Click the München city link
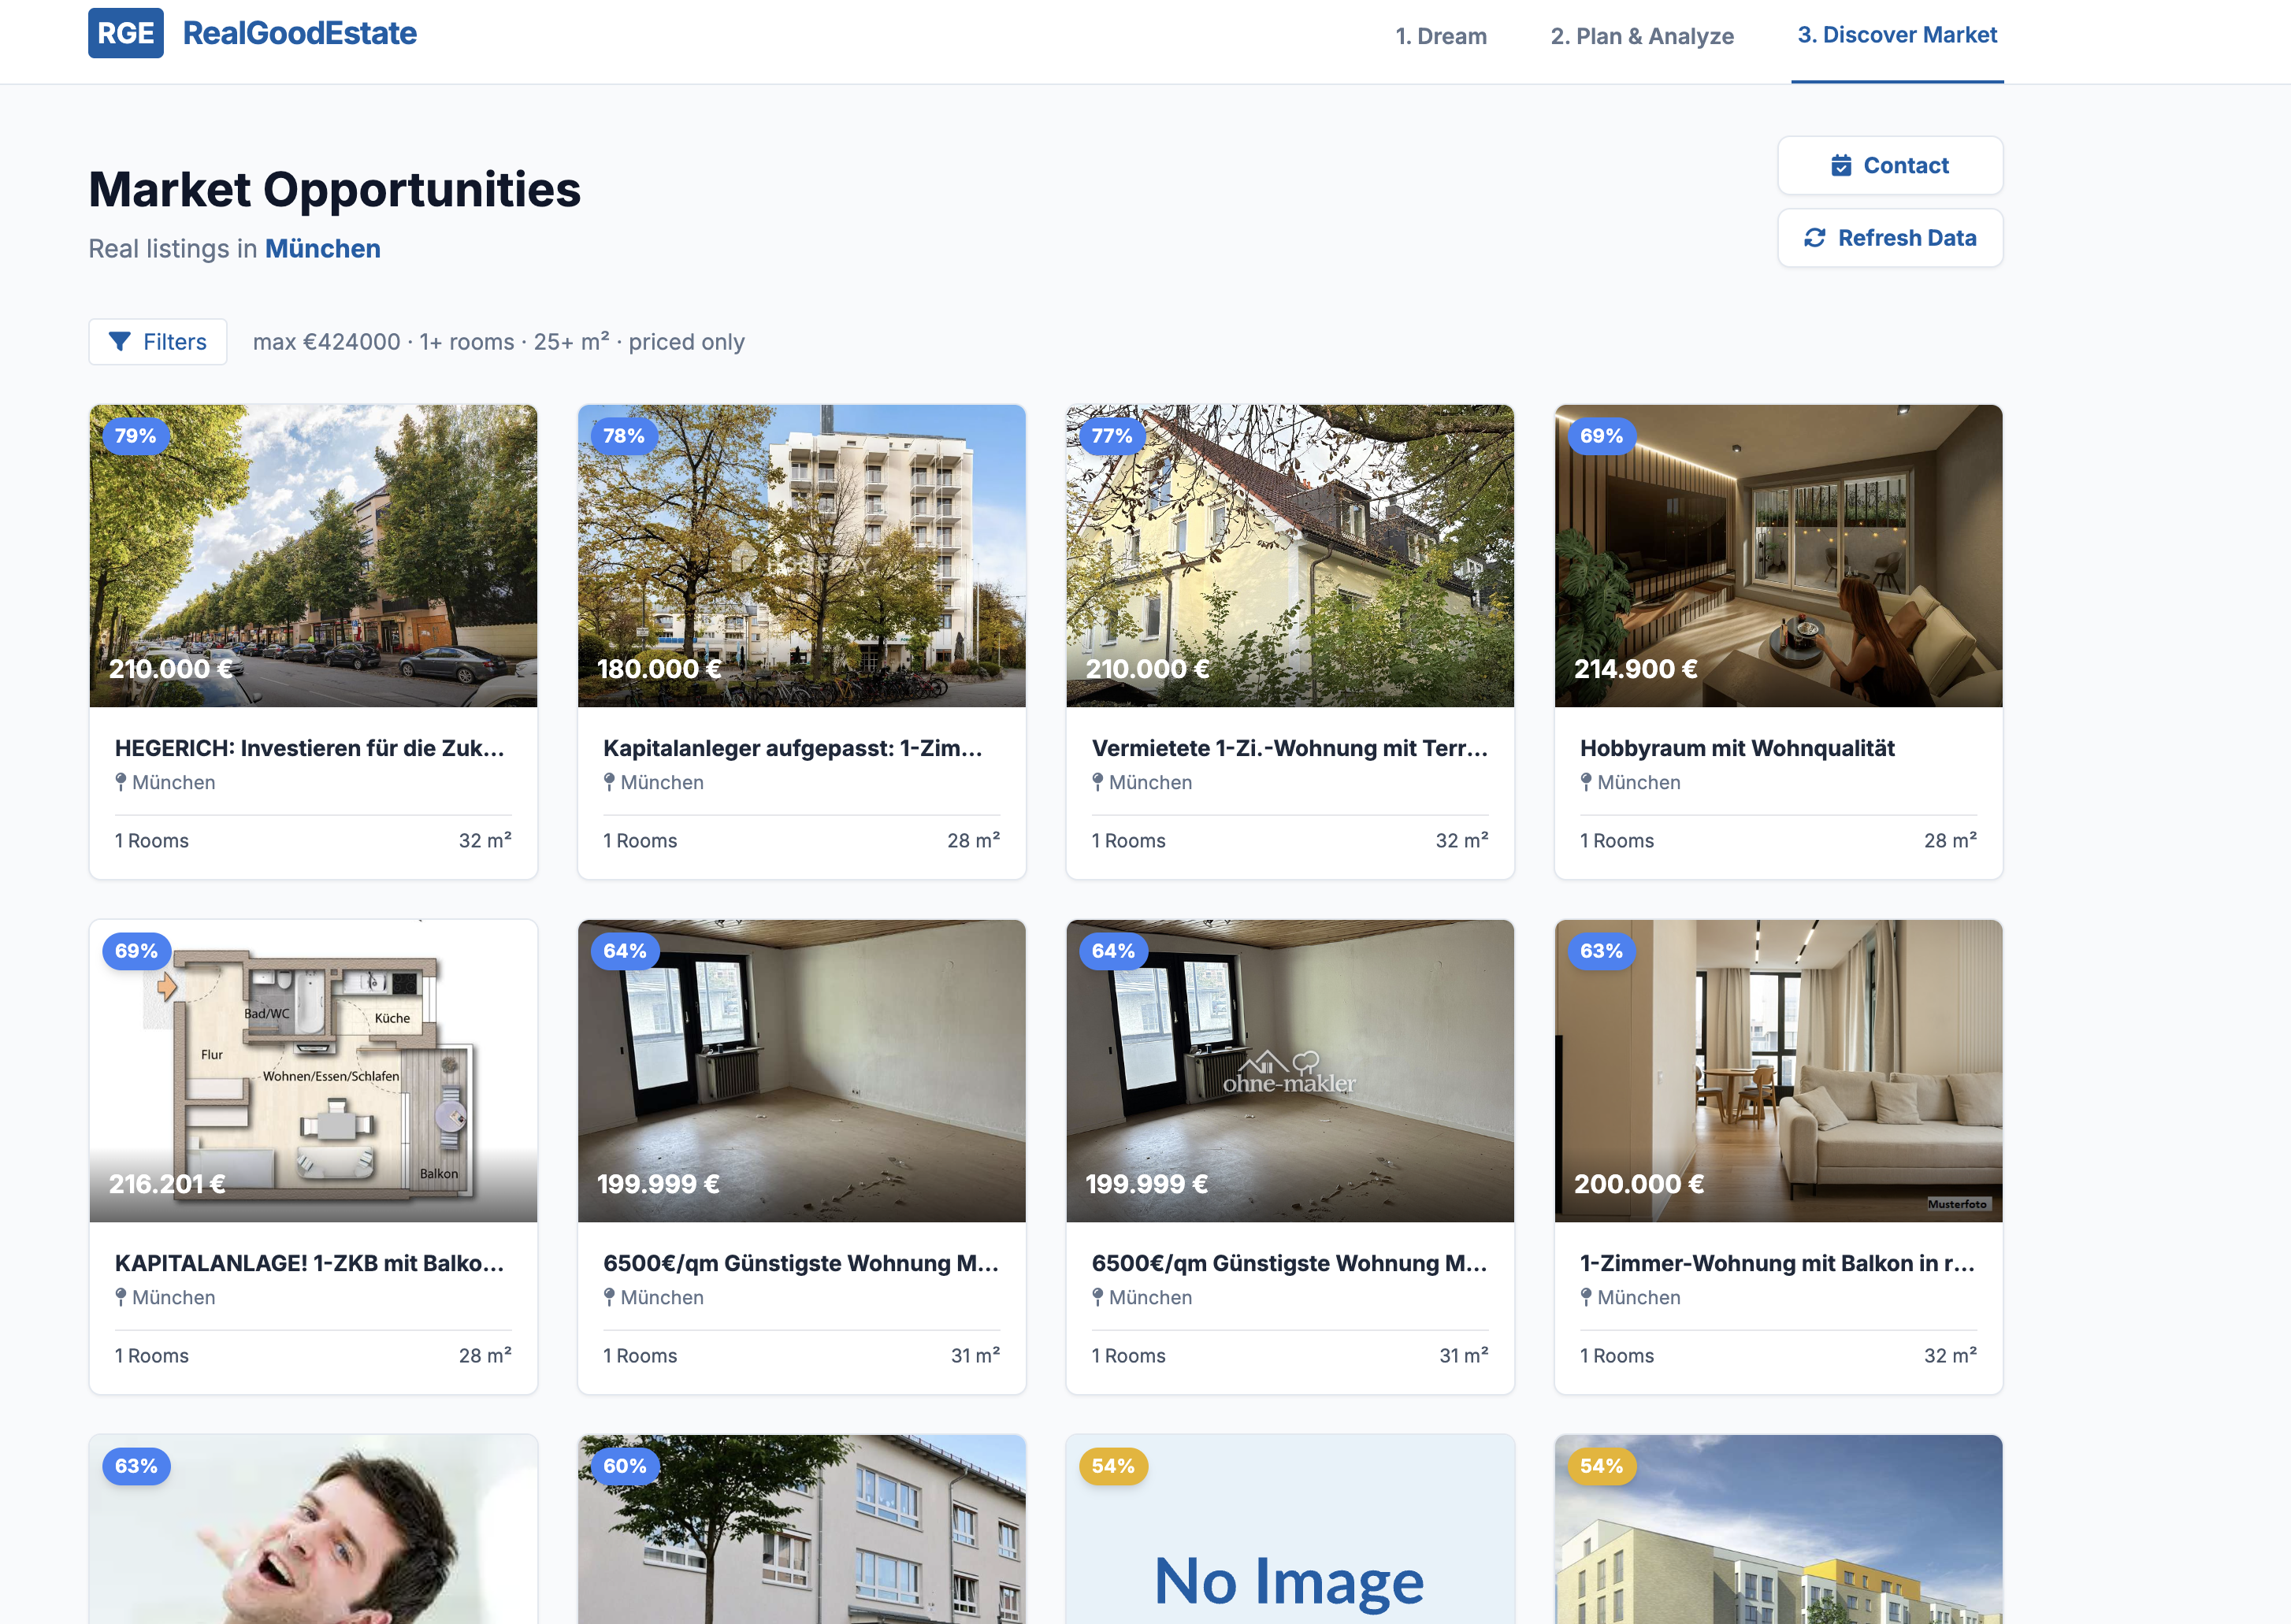This screenshot has width=2291, height=1624. 322,248
